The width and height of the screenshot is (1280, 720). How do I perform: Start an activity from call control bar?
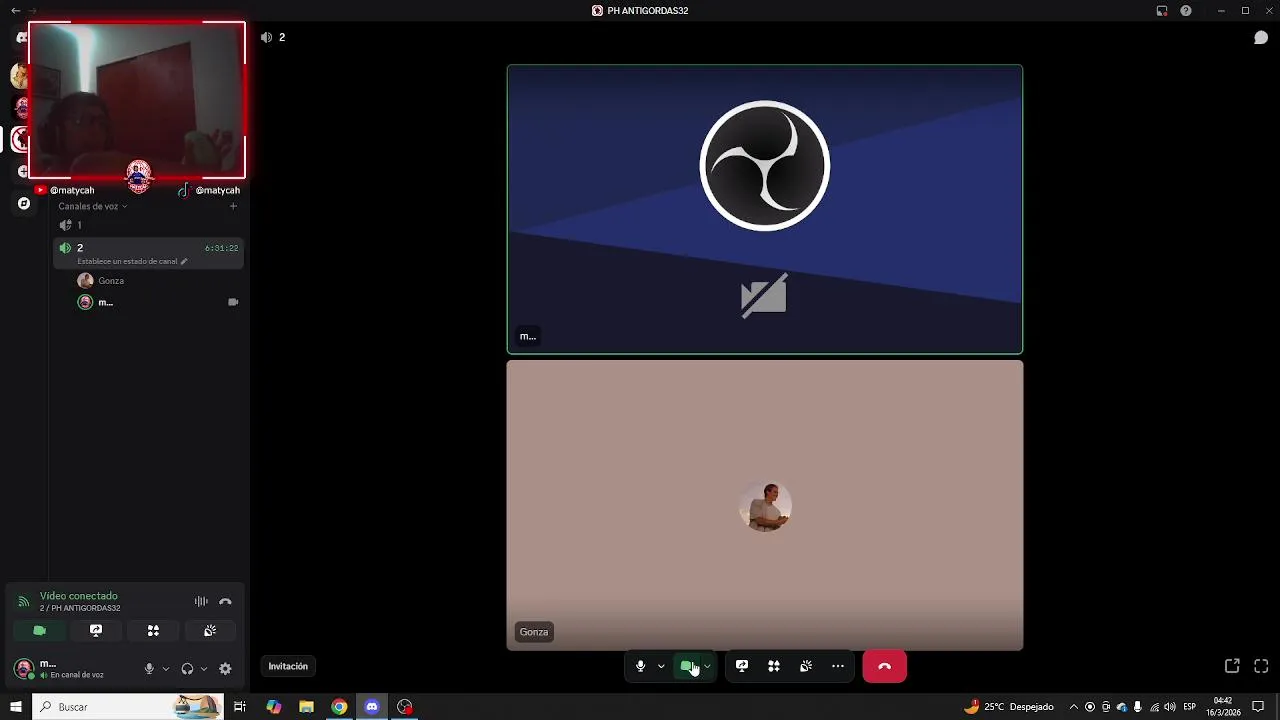pos(774,666)
